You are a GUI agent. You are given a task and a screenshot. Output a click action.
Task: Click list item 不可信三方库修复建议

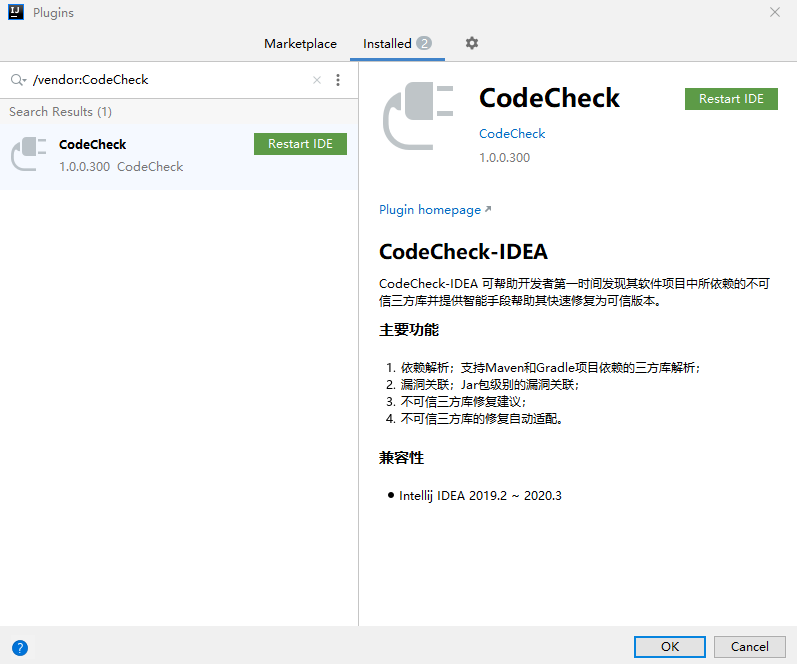tap(463, 402)
